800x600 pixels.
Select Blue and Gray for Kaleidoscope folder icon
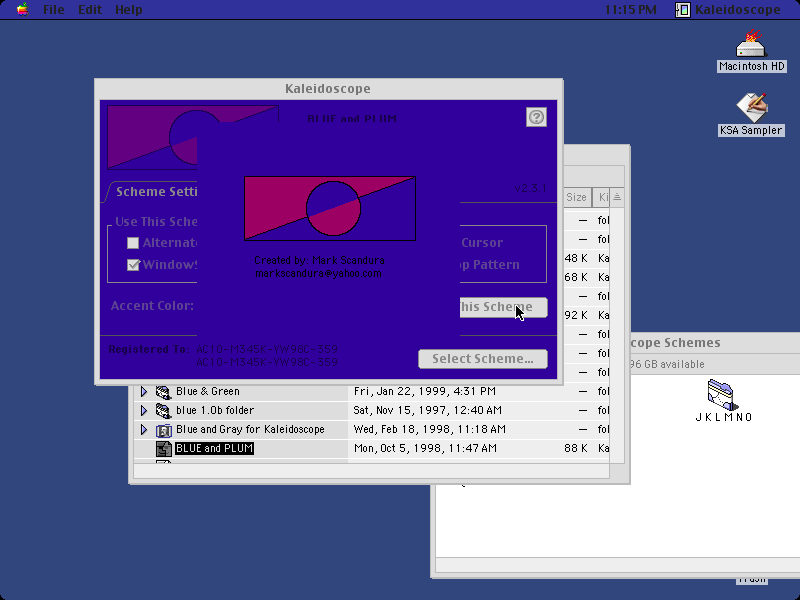tap(163, 430)
